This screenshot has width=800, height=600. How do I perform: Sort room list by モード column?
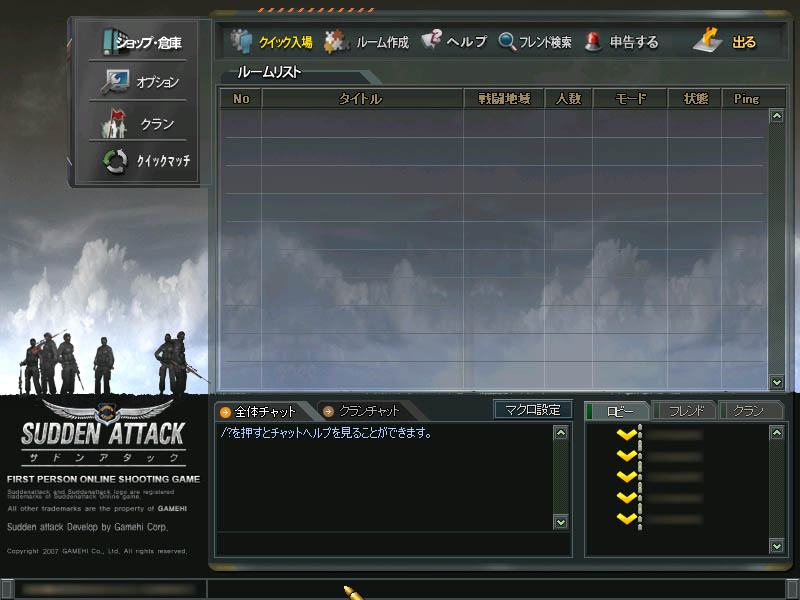[630, 98]
